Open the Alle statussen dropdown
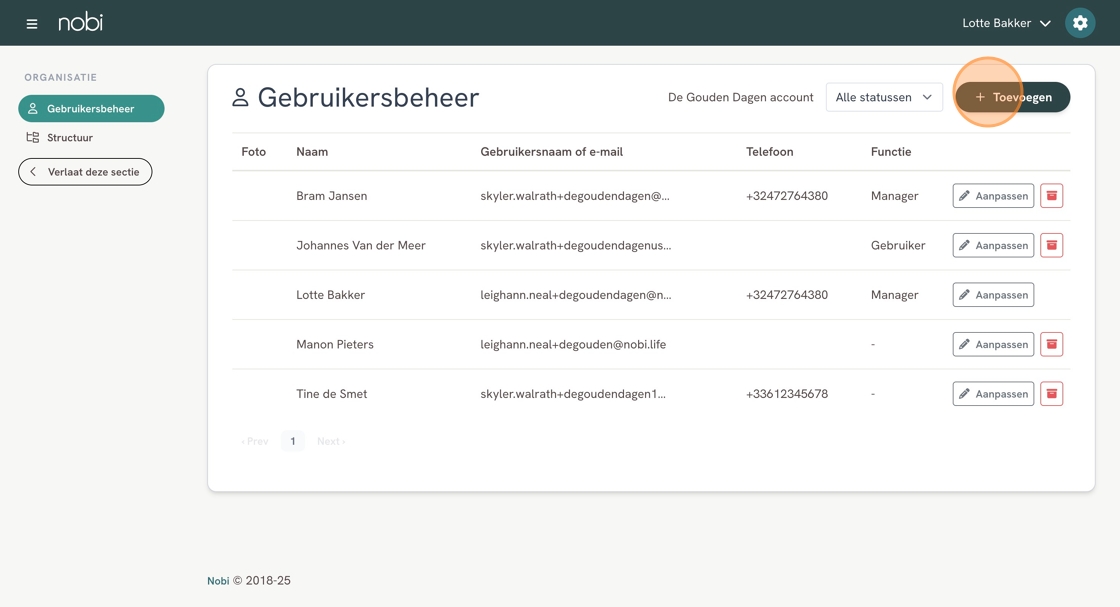1120x607 pixels. [884, 97]
